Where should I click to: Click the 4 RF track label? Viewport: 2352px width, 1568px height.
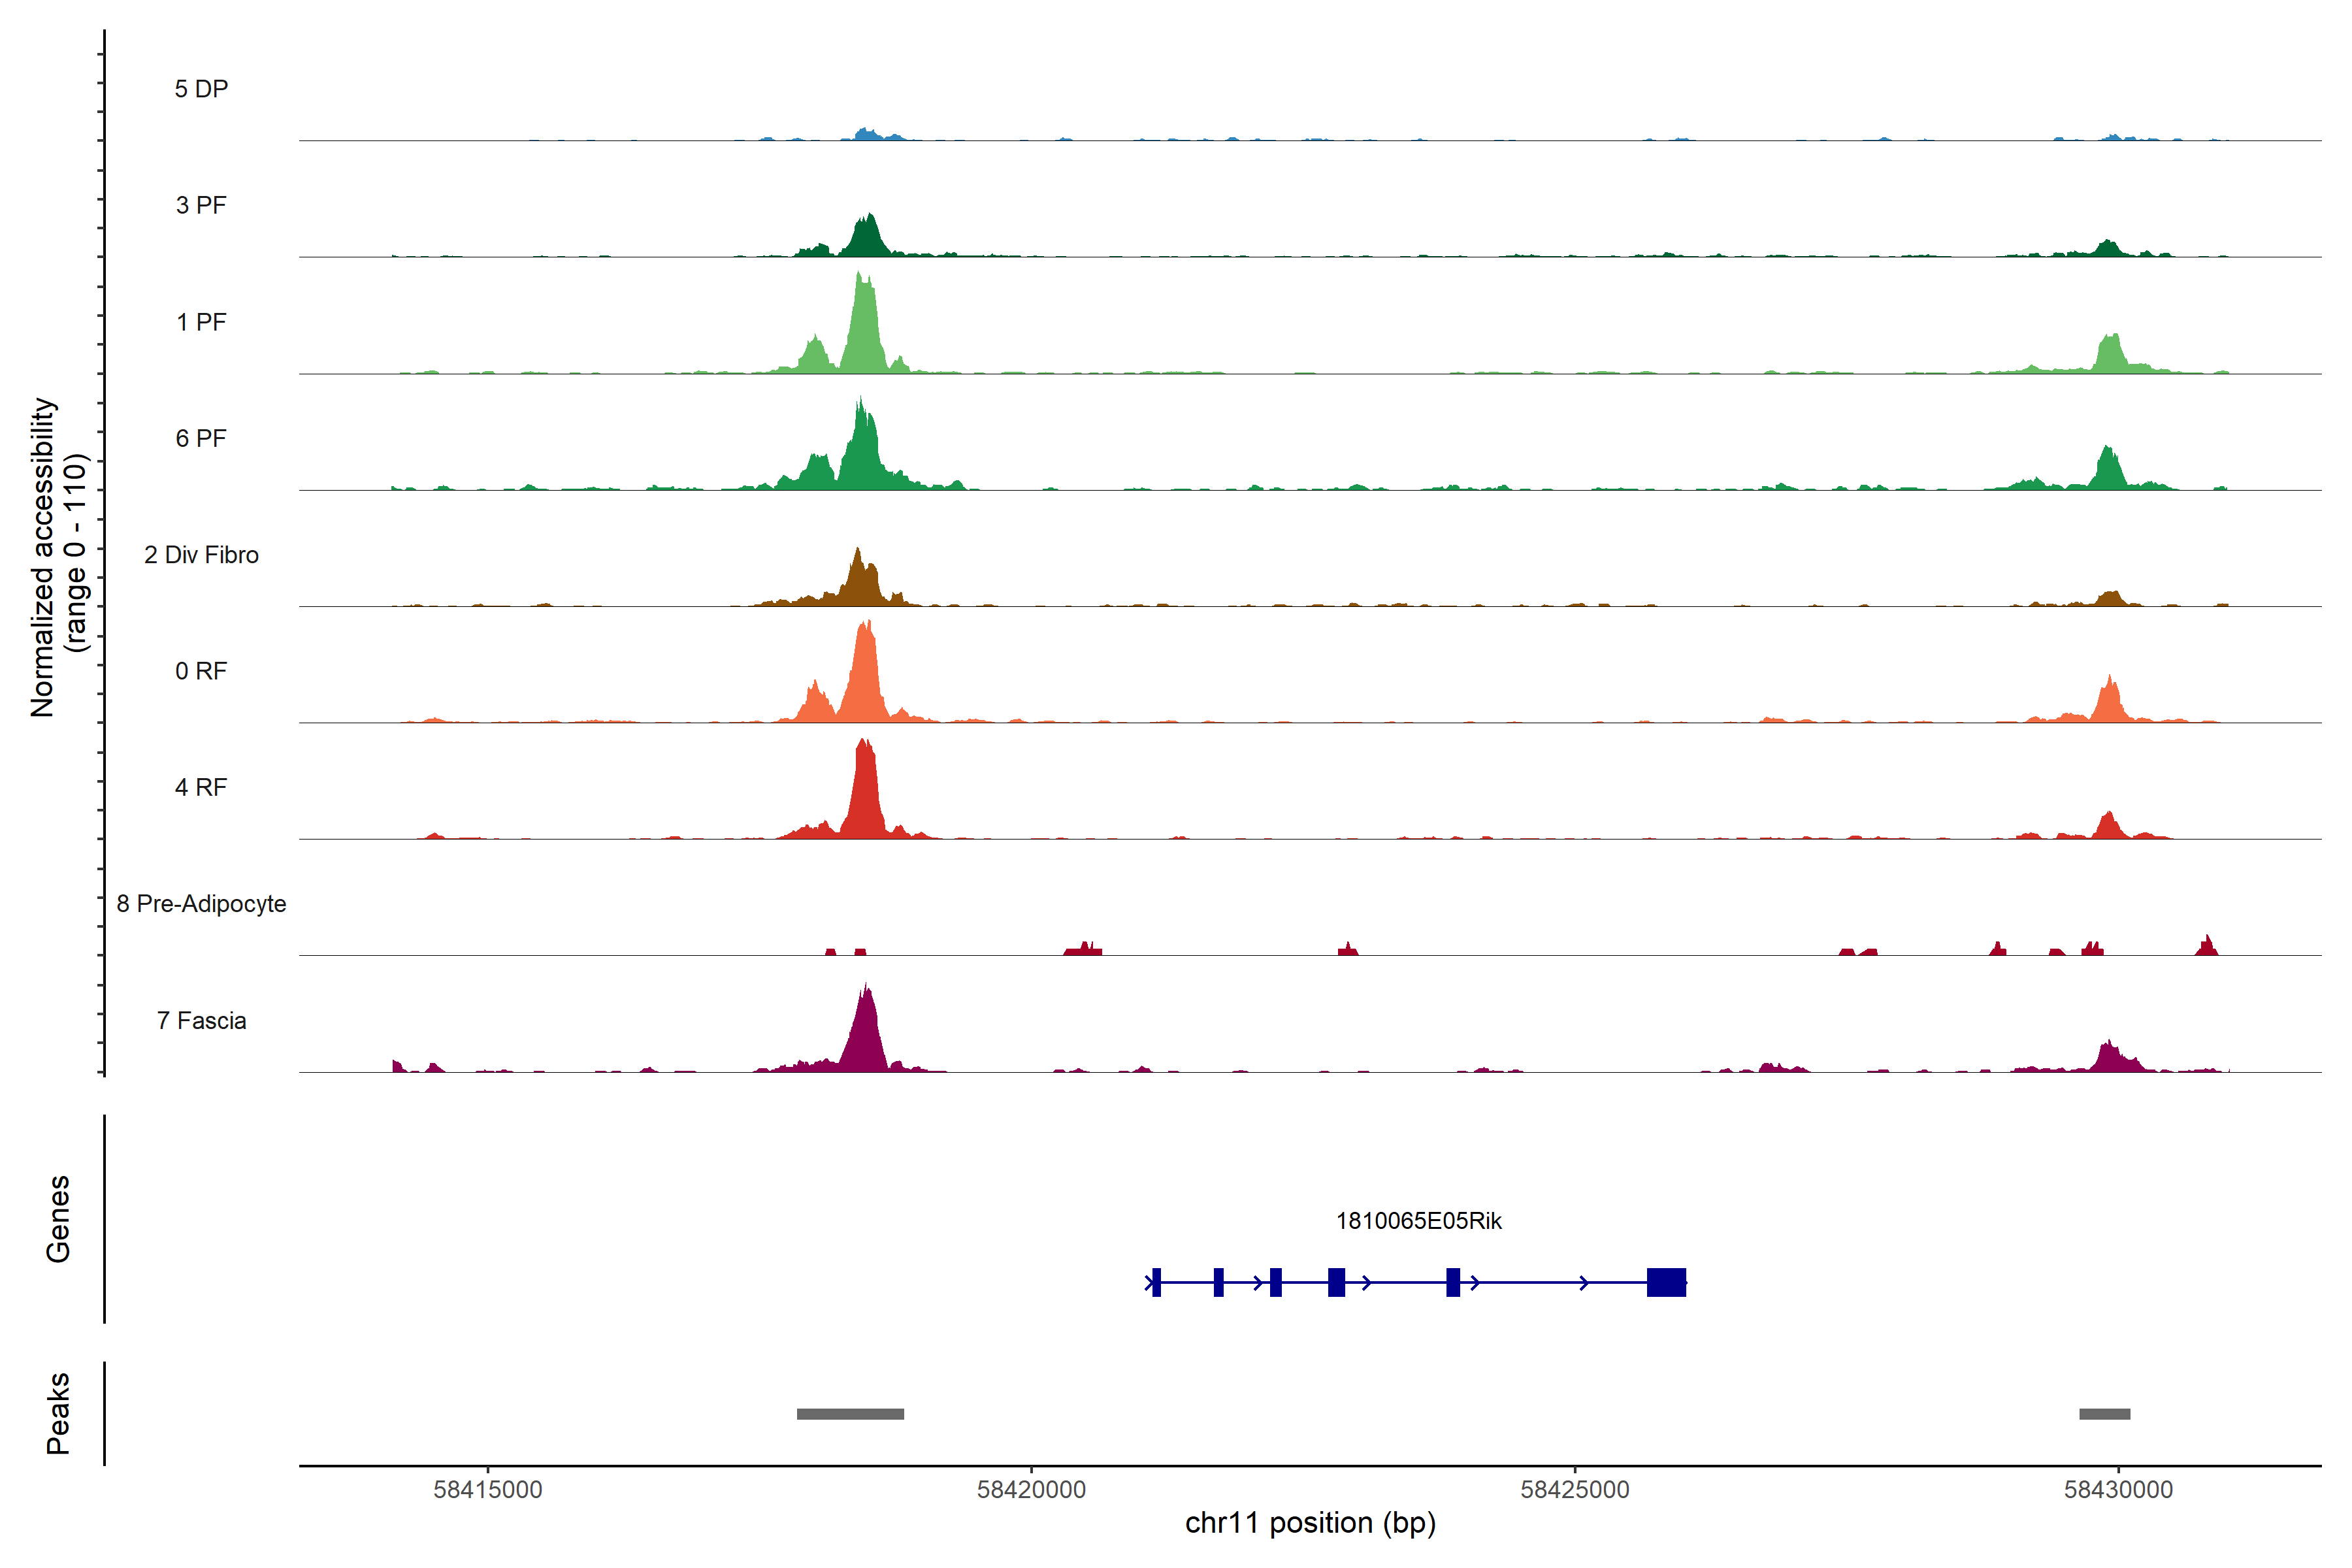coord(201,787)
